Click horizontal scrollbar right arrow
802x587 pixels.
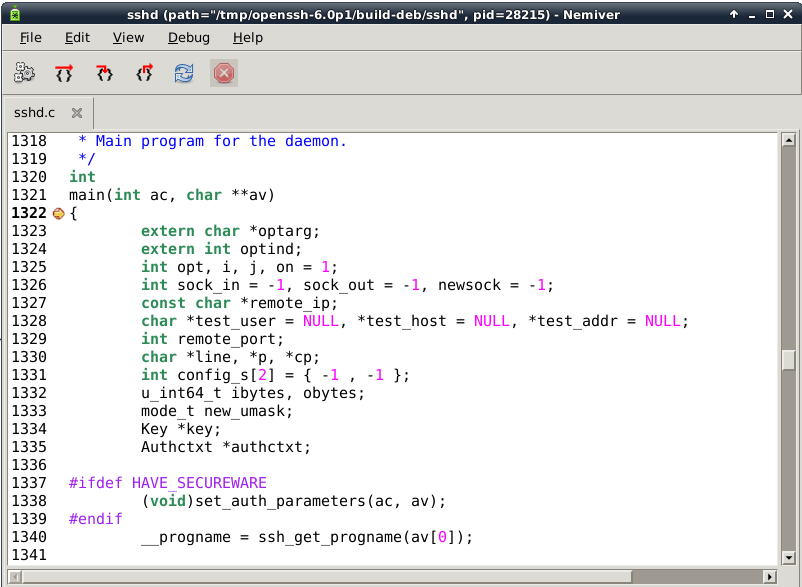click(770, 577)
